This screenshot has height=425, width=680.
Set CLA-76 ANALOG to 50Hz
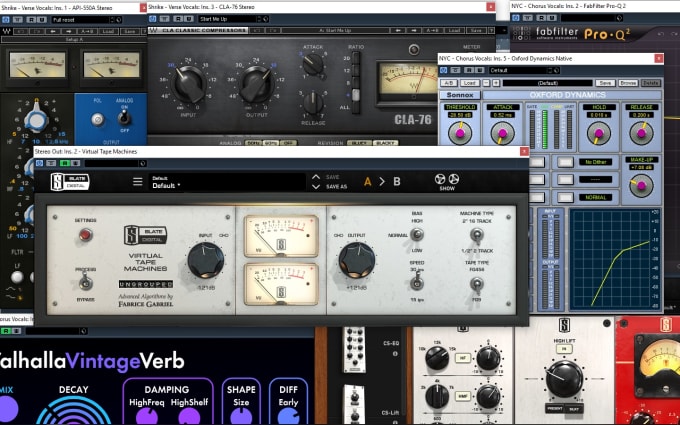[252, 143]
